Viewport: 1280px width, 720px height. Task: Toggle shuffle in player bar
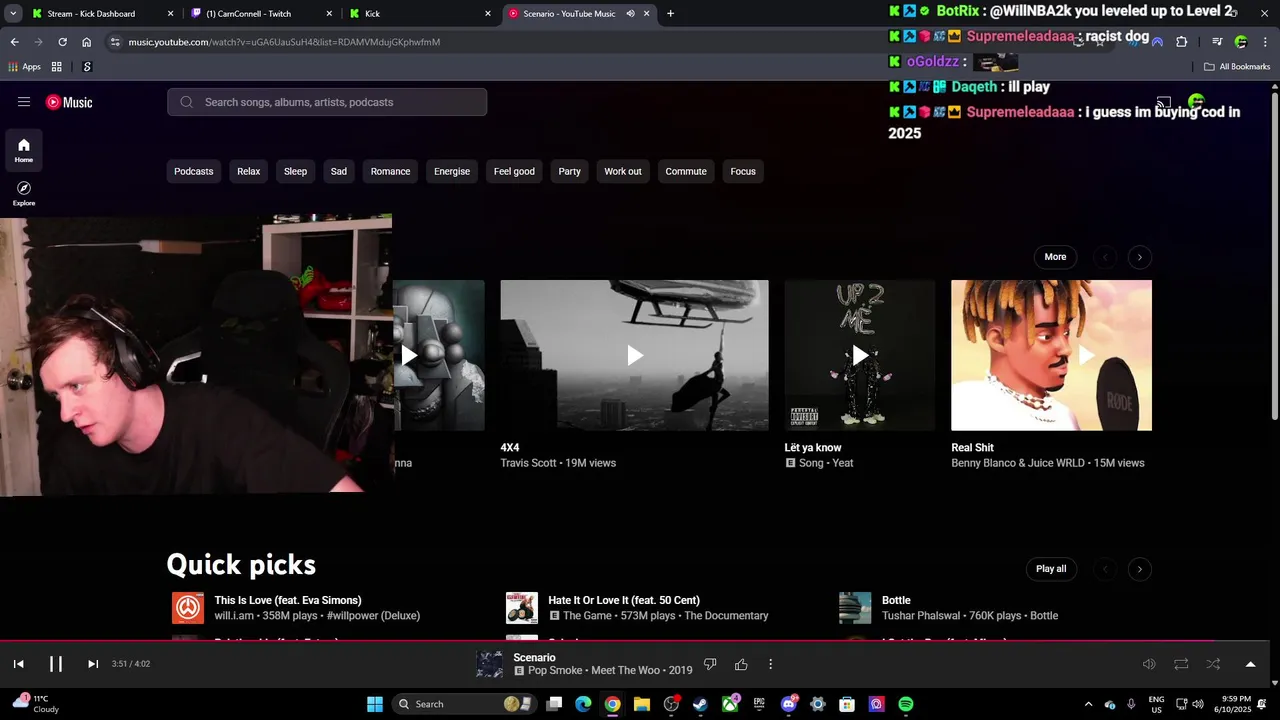[1213, 664]
